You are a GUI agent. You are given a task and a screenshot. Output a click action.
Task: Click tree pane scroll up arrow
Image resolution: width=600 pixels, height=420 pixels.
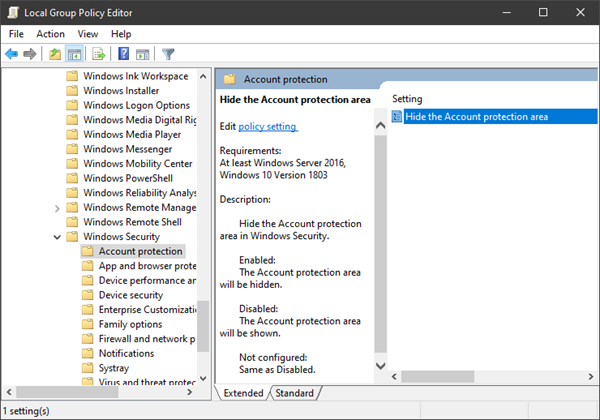(x=203, y=76)
